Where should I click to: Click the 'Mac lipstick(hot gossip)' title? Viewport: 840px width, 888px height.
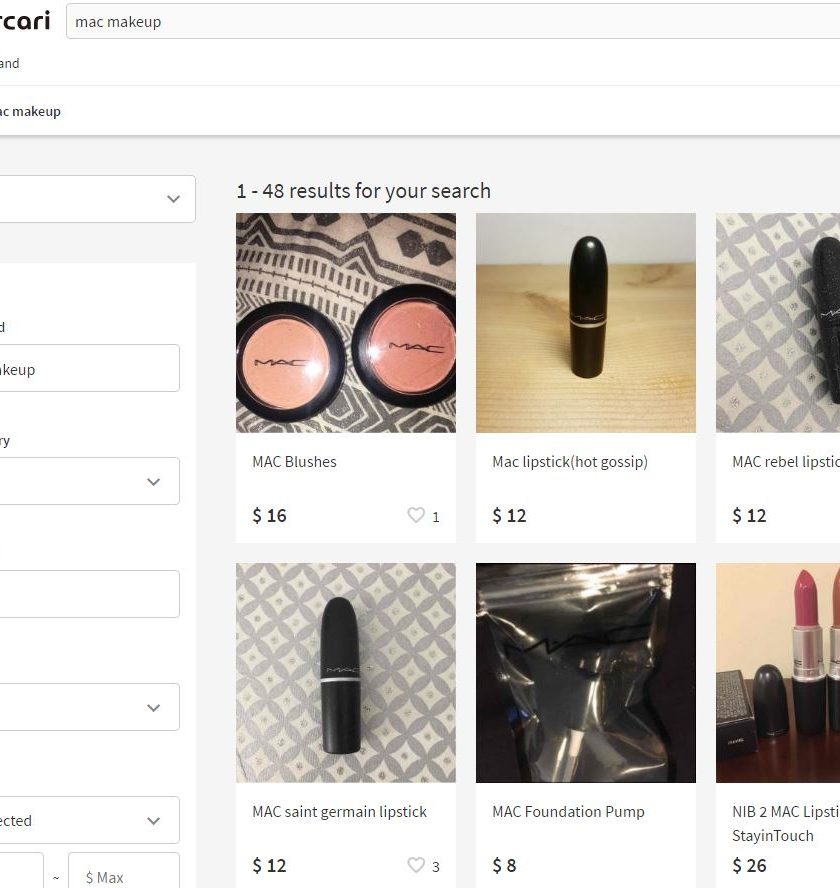tap(570, 462)
